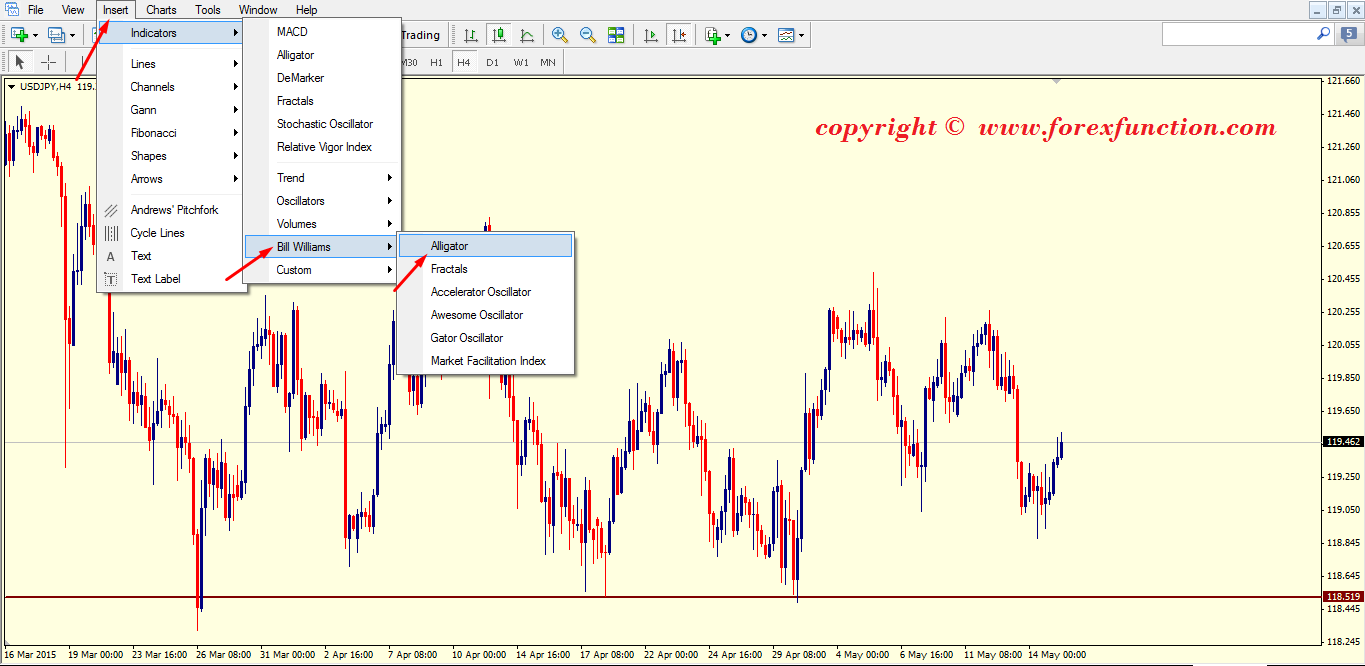Switch to the W1 timeframe
Screen dimensions: 1365x666
pos(521,62)
